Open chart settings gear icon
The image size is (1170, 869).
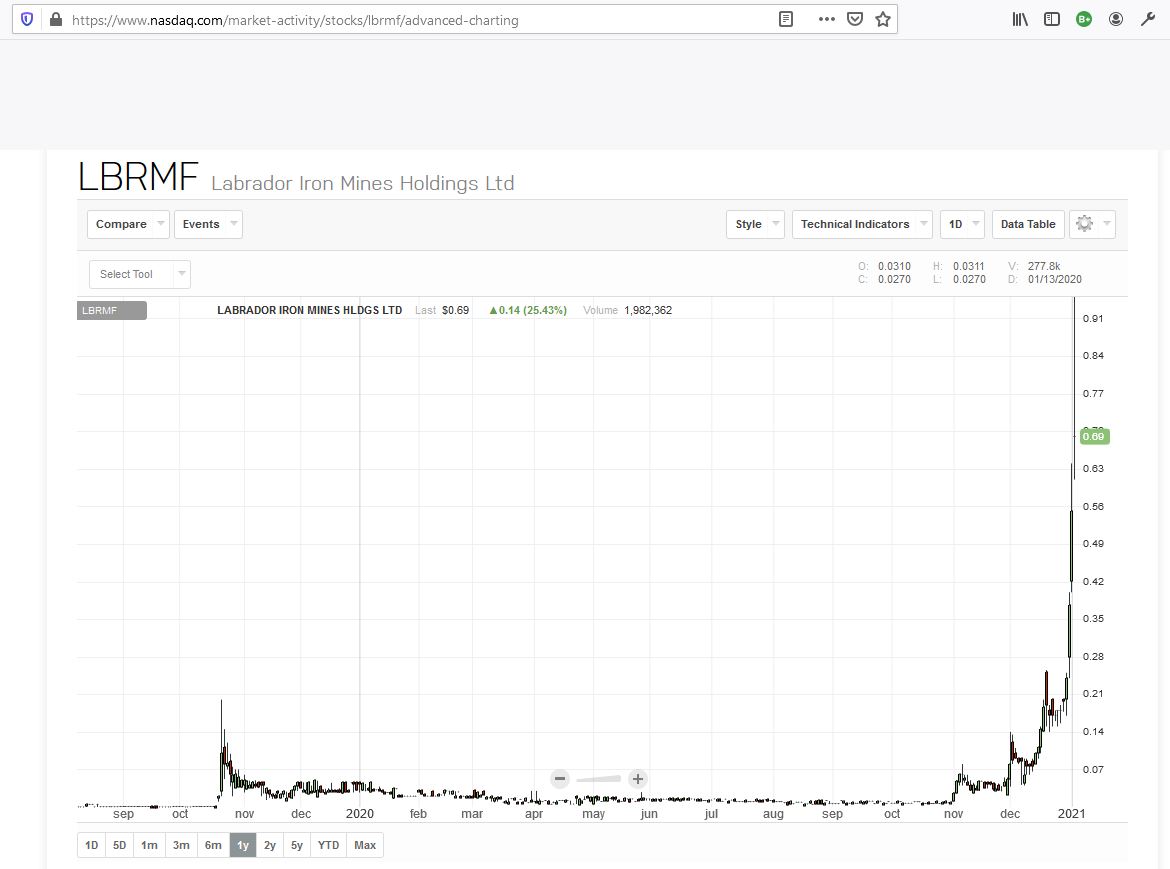[1084, 224]
